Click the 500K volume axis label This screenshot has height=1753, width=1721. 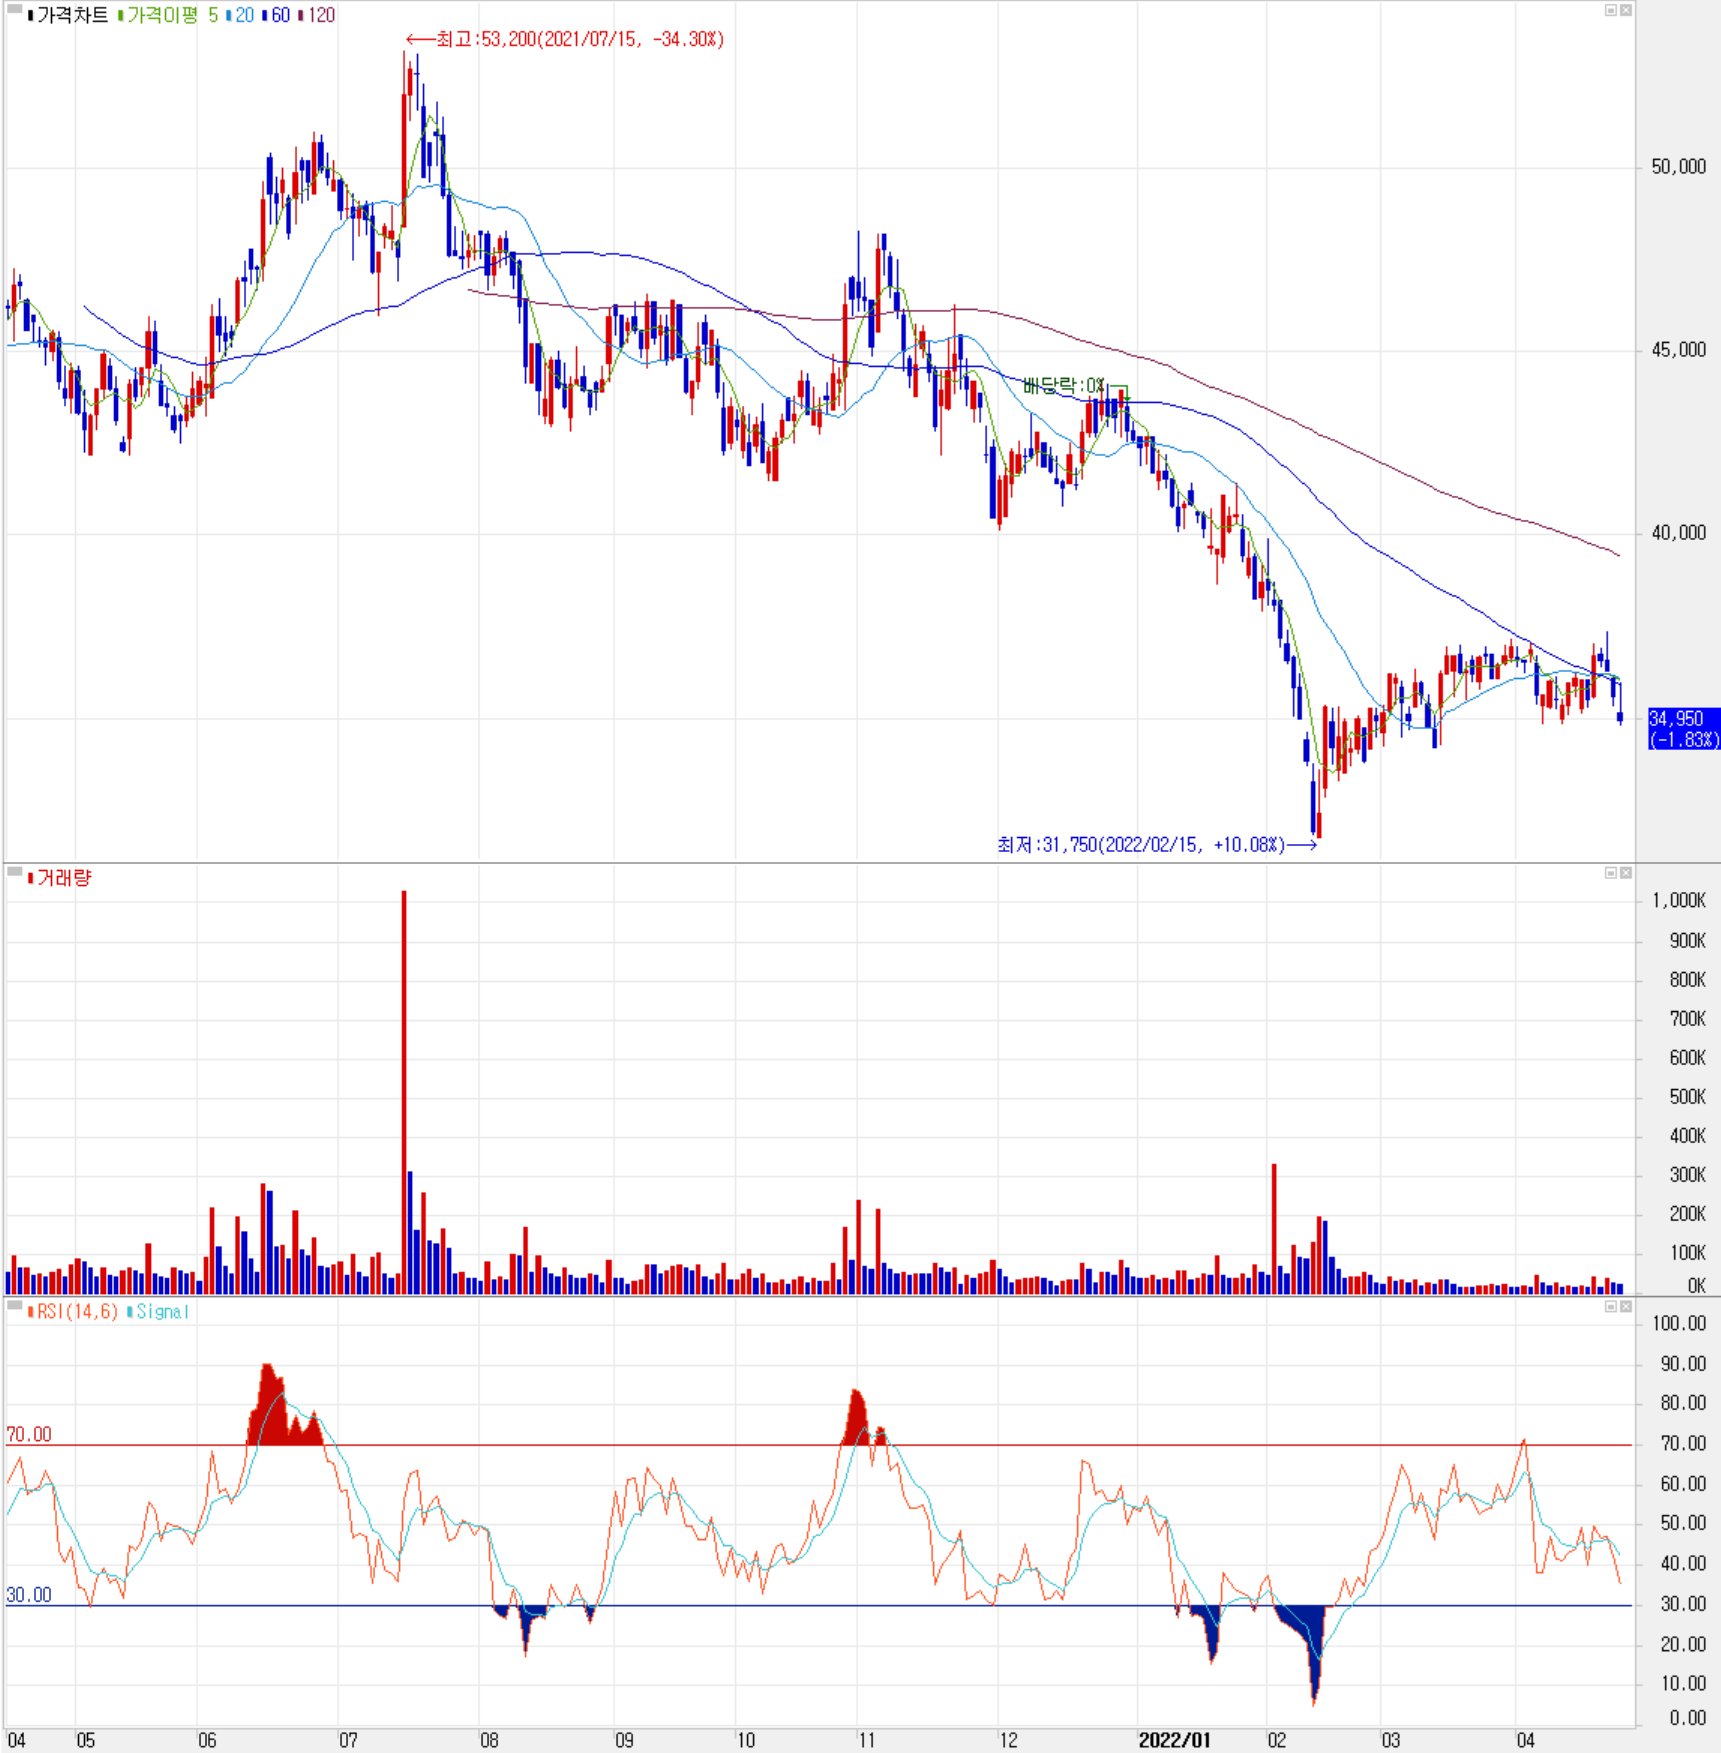(1687, 1097)
